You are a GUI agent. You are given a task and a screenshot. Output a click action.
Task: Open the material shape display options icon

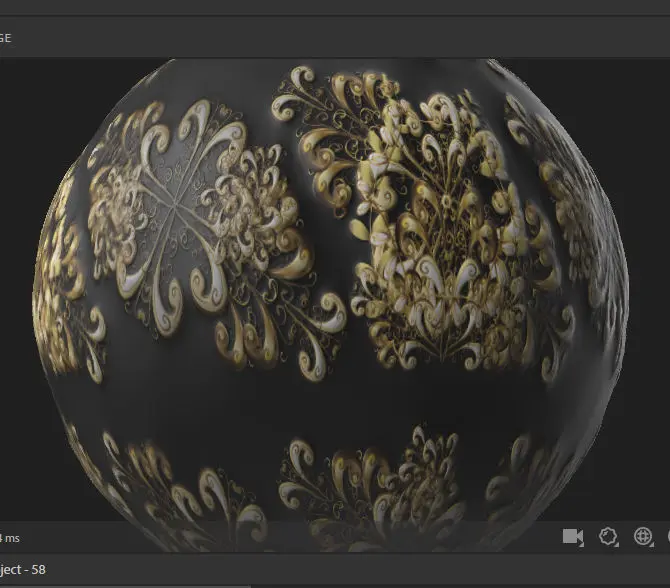[608, 536]
